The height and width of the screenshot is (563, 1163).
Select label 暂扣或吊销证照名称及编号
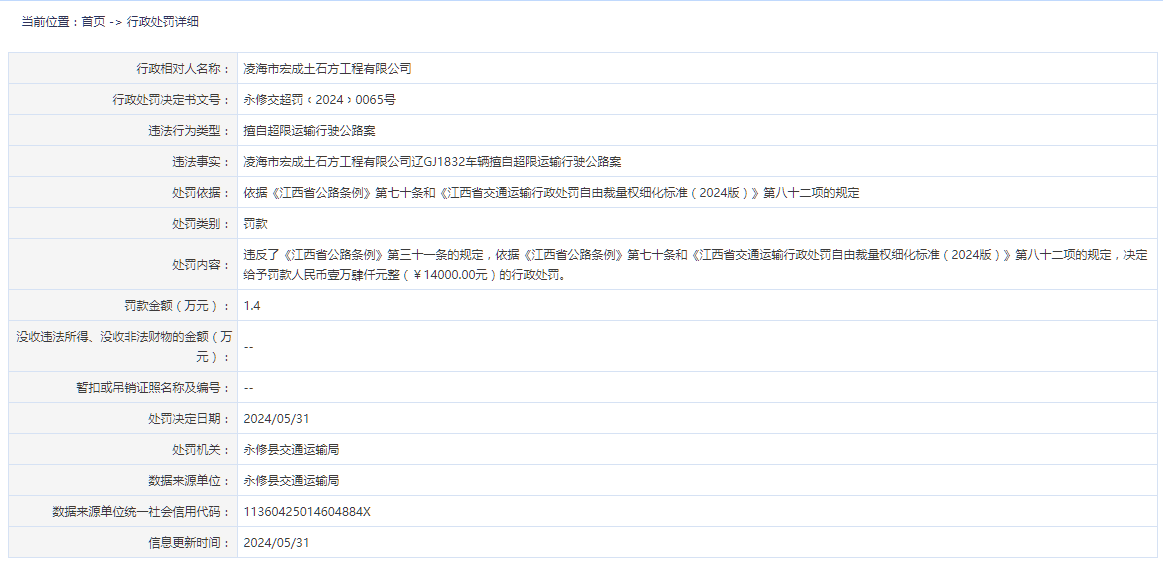click(154, 387)
